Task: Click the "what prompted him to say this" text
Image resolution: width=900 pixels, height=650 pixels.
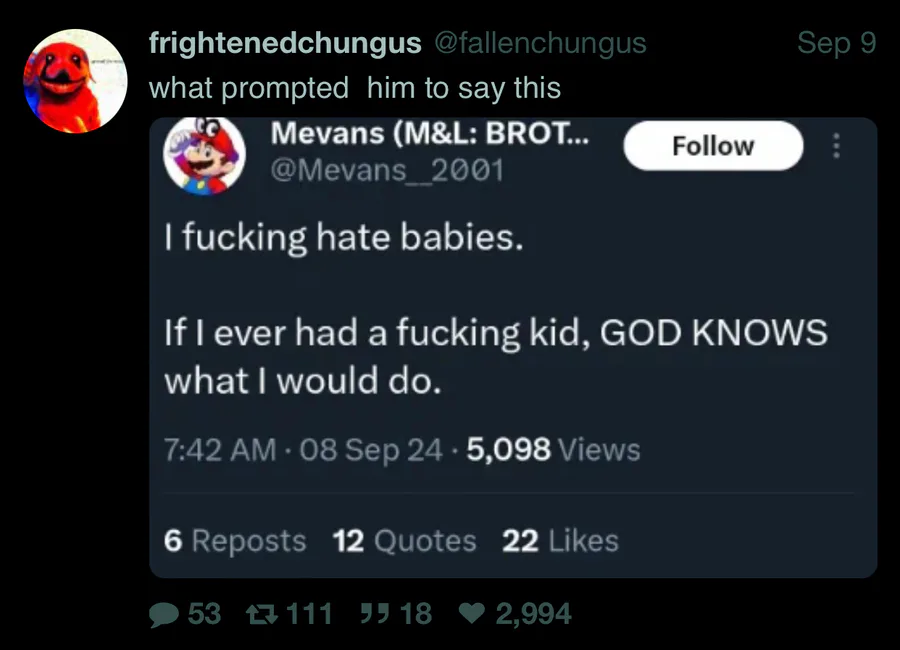Action: (354, 88)
